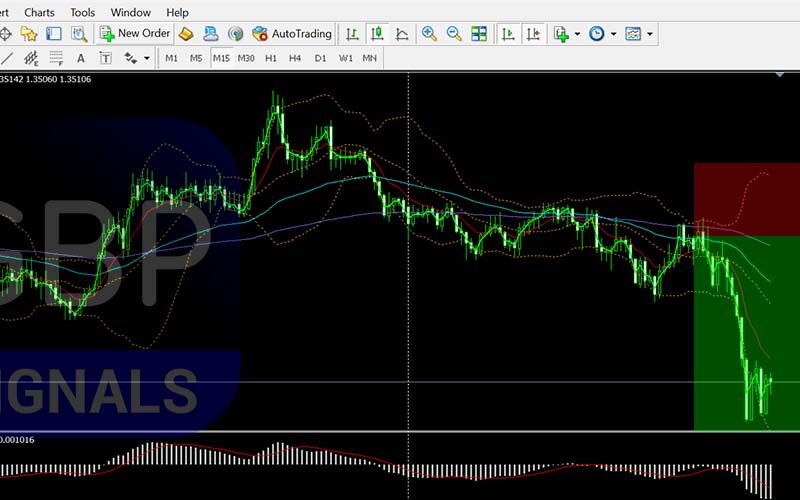Switch chart to candlesticks mode
800x500 pixels.
pos(377,34)
